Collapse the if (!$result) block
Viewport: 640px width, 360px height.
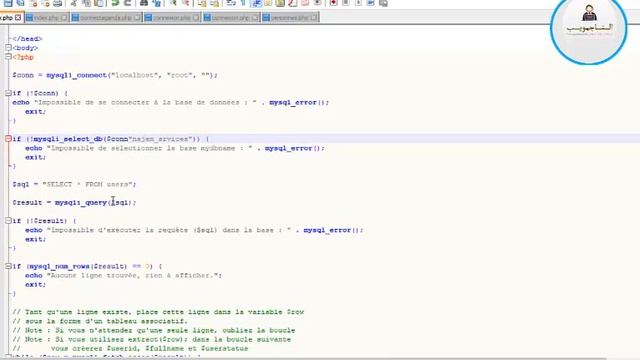pos(8,221)
